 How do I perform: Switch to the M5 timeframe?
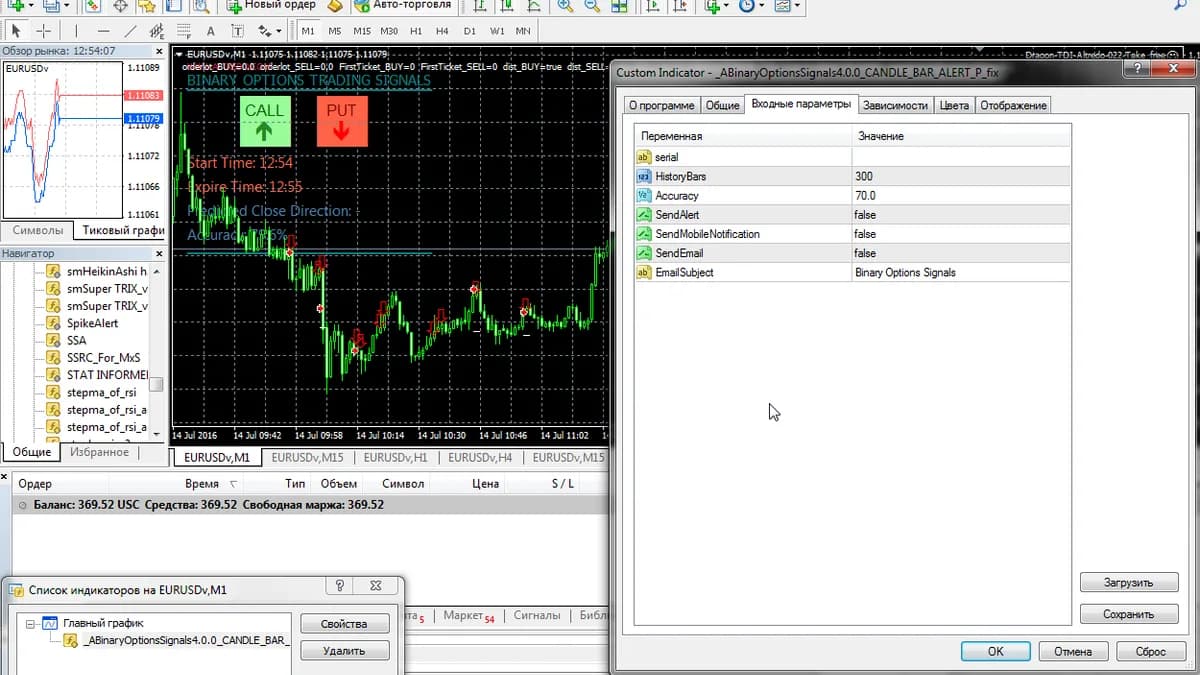tap(334, 31)
